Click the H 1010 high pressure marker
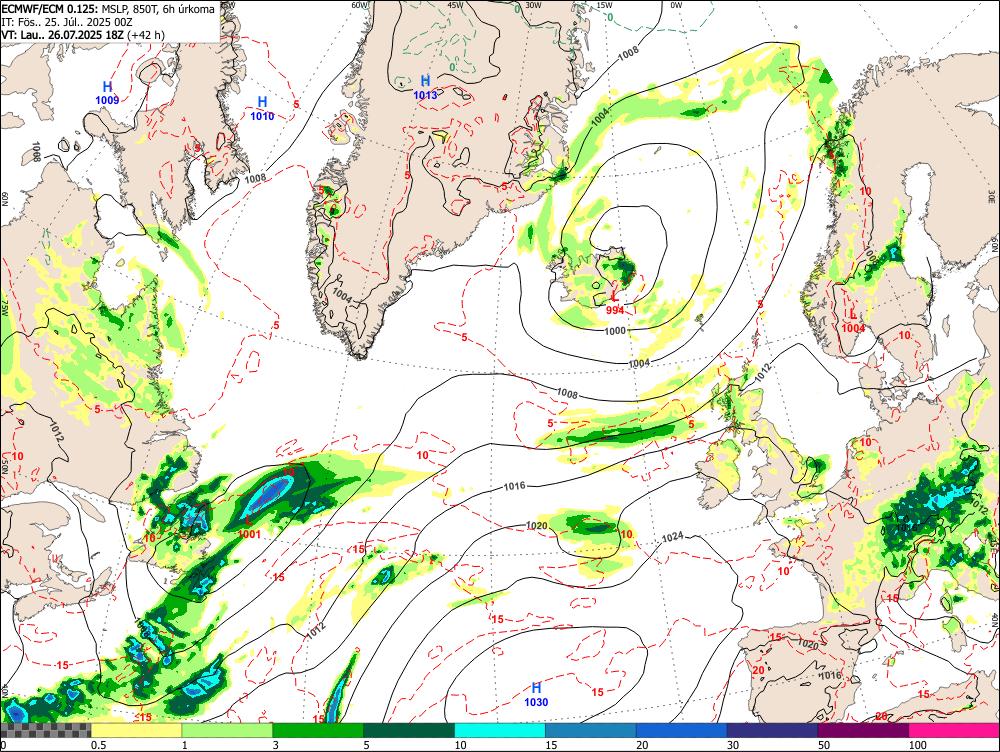This screenshot has width=1000, height=752. [262, 108]
